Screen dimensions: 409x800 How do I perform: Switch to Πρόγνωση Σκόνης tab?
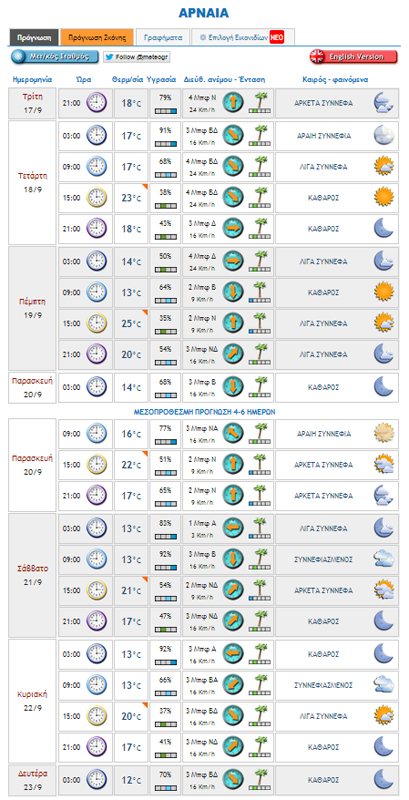coord(97,38)
